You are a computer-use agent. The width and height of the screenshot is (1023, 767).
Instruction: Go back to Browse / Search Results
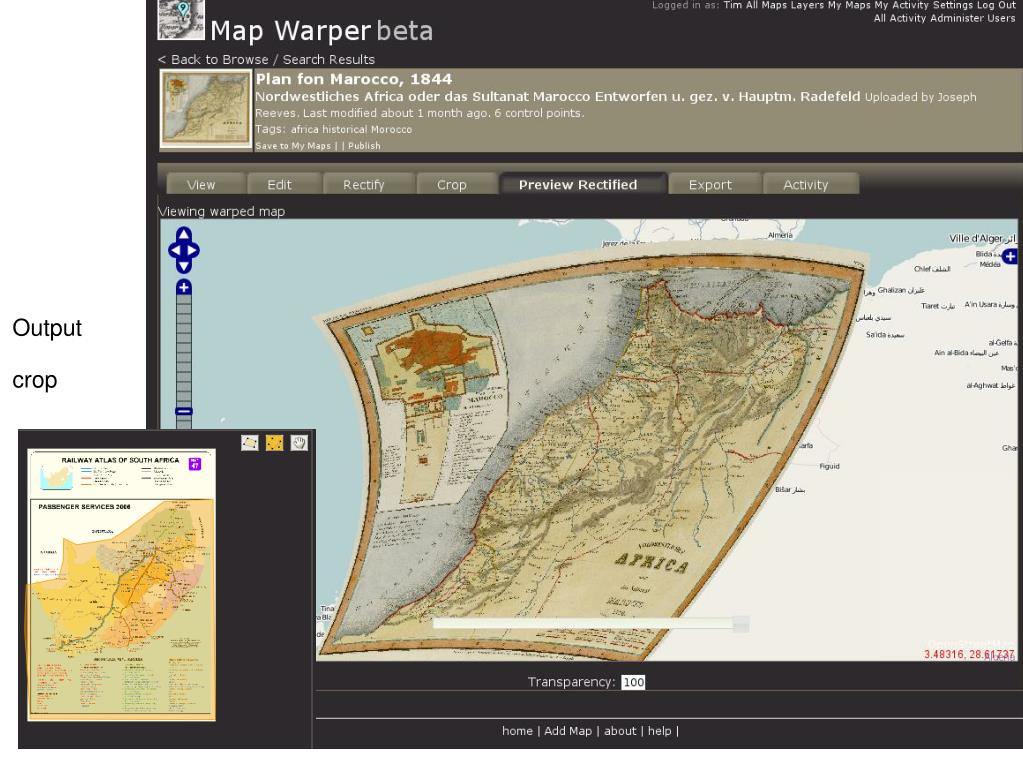[266, 59]
